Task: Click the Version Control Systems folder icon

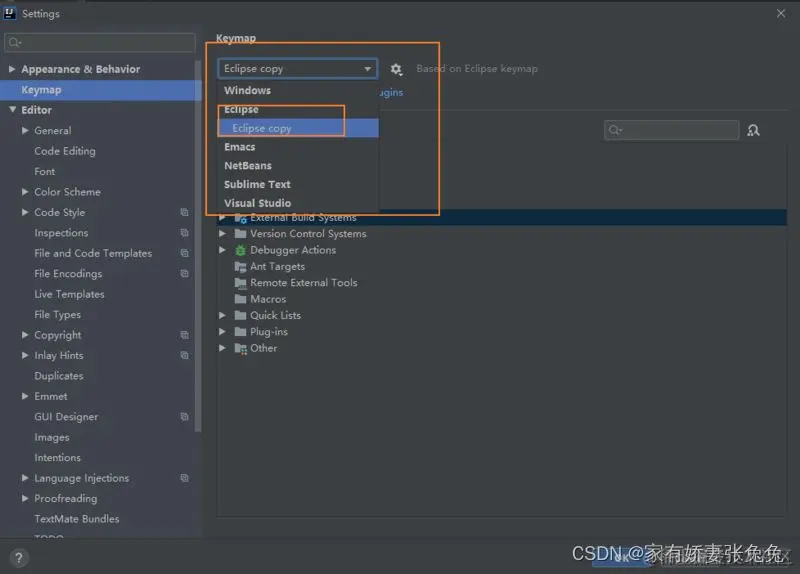Action: pos(240,234)
